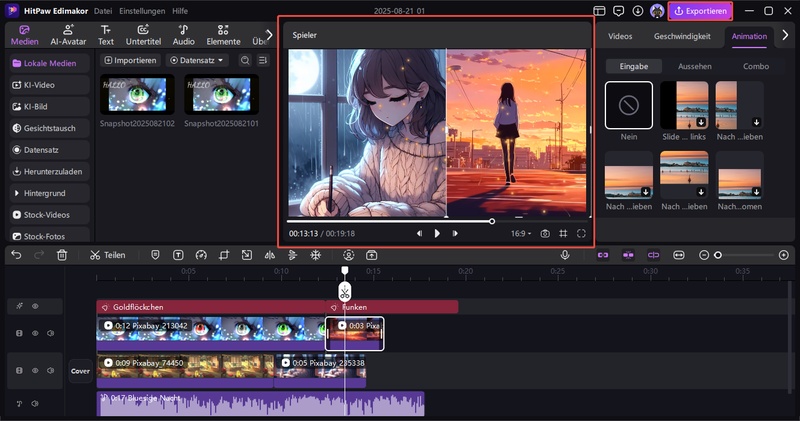
Task: Select the Combo animation sub-tab
Action: (x=756, y=66)
